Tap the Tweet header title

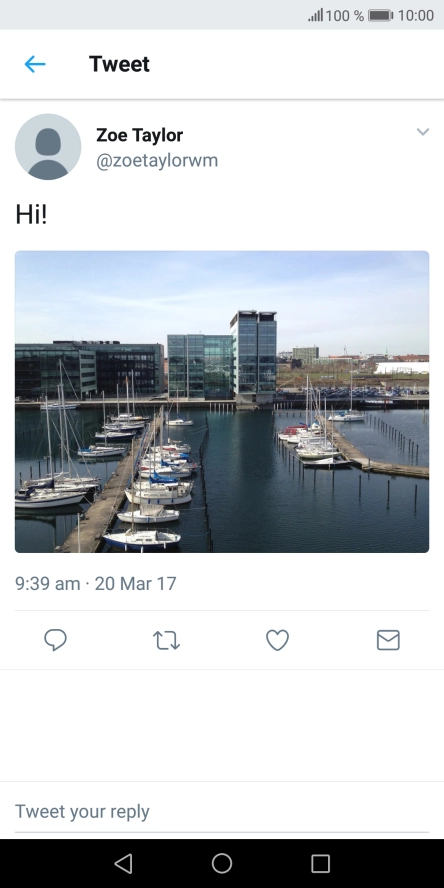coord(119,64)
